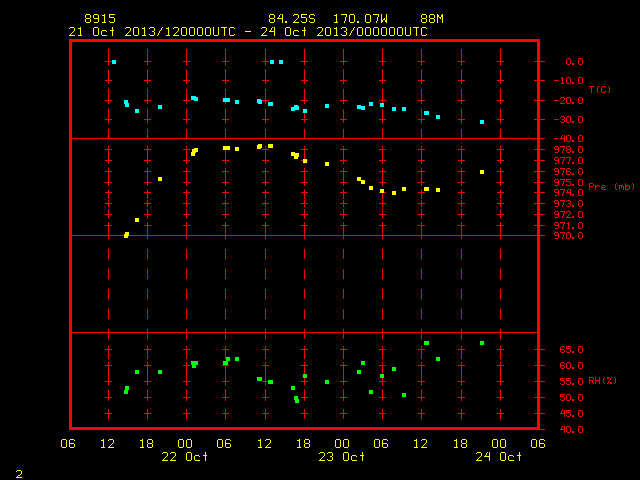The image size is (640, 480).
Task: Click the 65.0 humidity tick label
Action: [x=571, y=350]
